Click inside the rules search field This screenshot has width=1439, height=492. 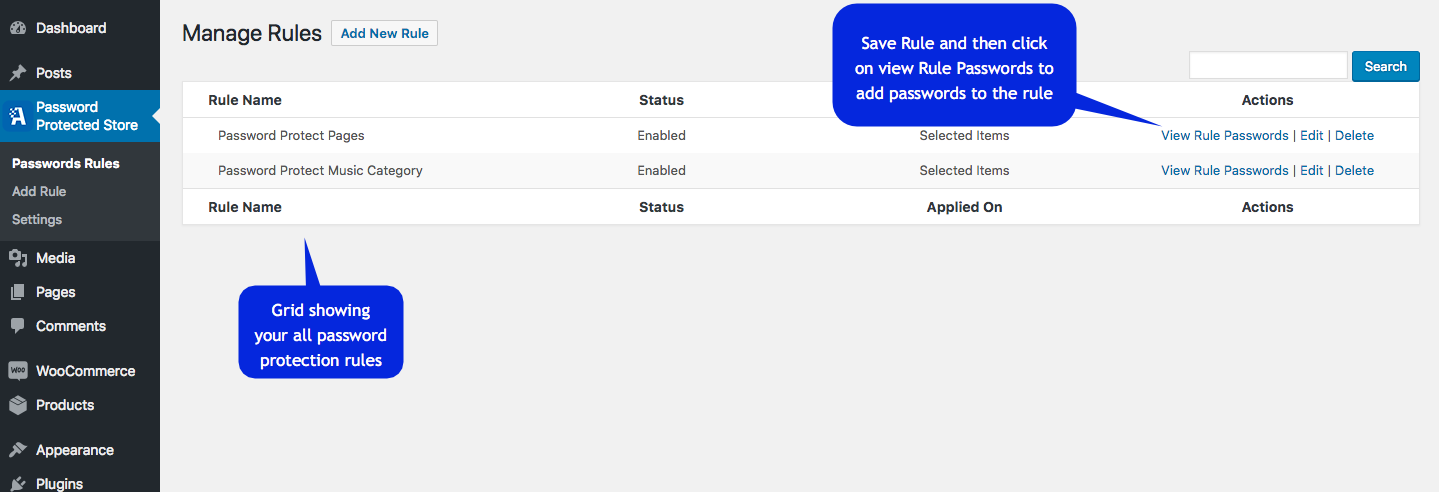[1268, 66]
